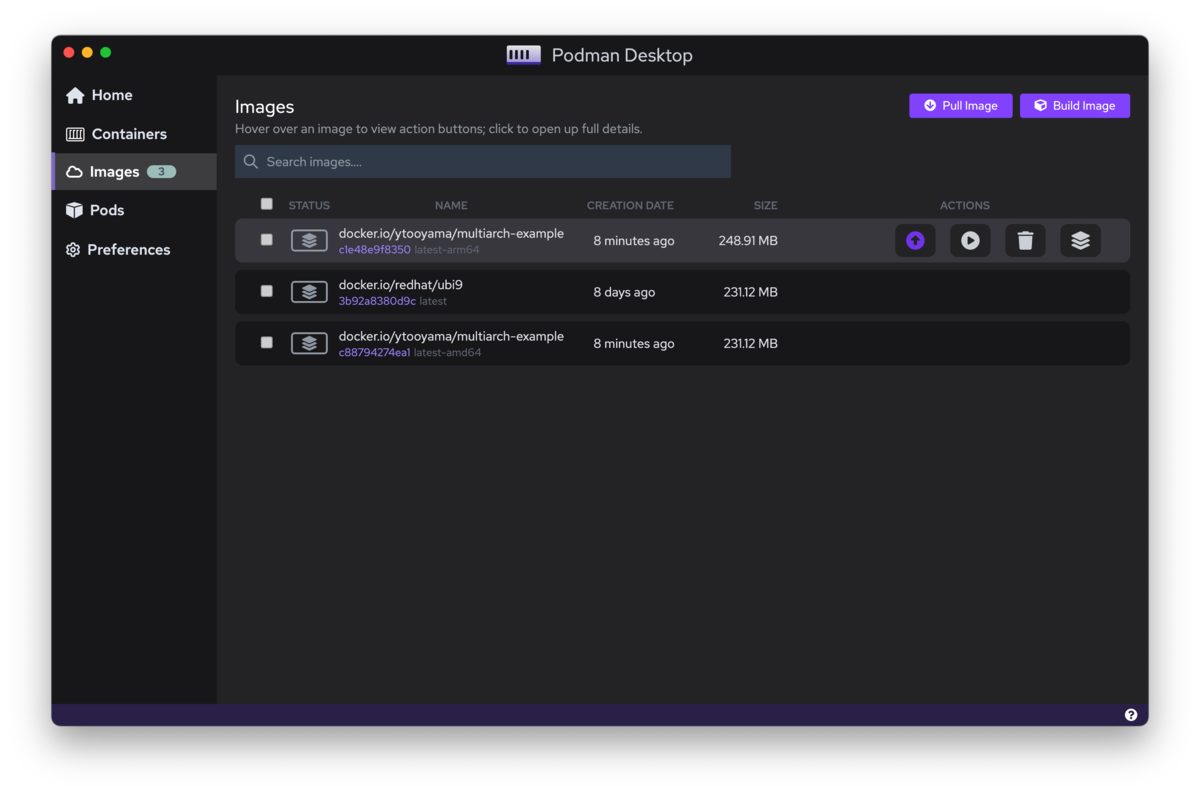Click the STATUS column header
1200x794 pixels.
309,205
